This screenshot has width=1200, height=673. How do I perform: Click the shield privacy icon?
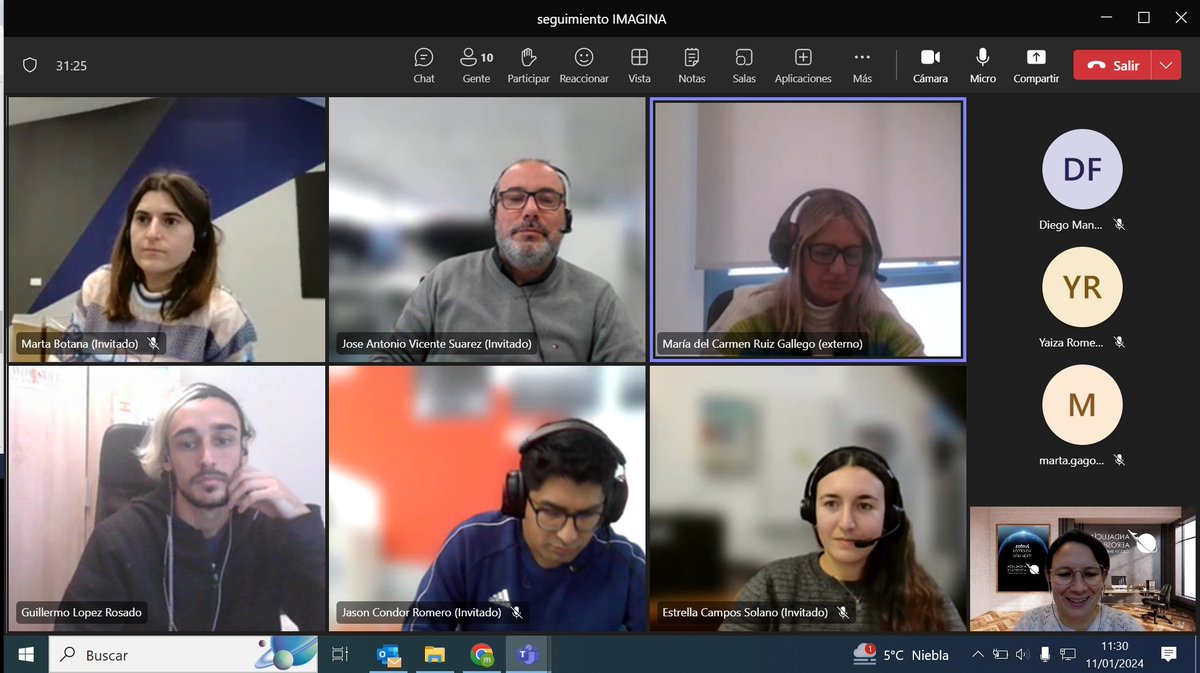[x=30, y=65]
